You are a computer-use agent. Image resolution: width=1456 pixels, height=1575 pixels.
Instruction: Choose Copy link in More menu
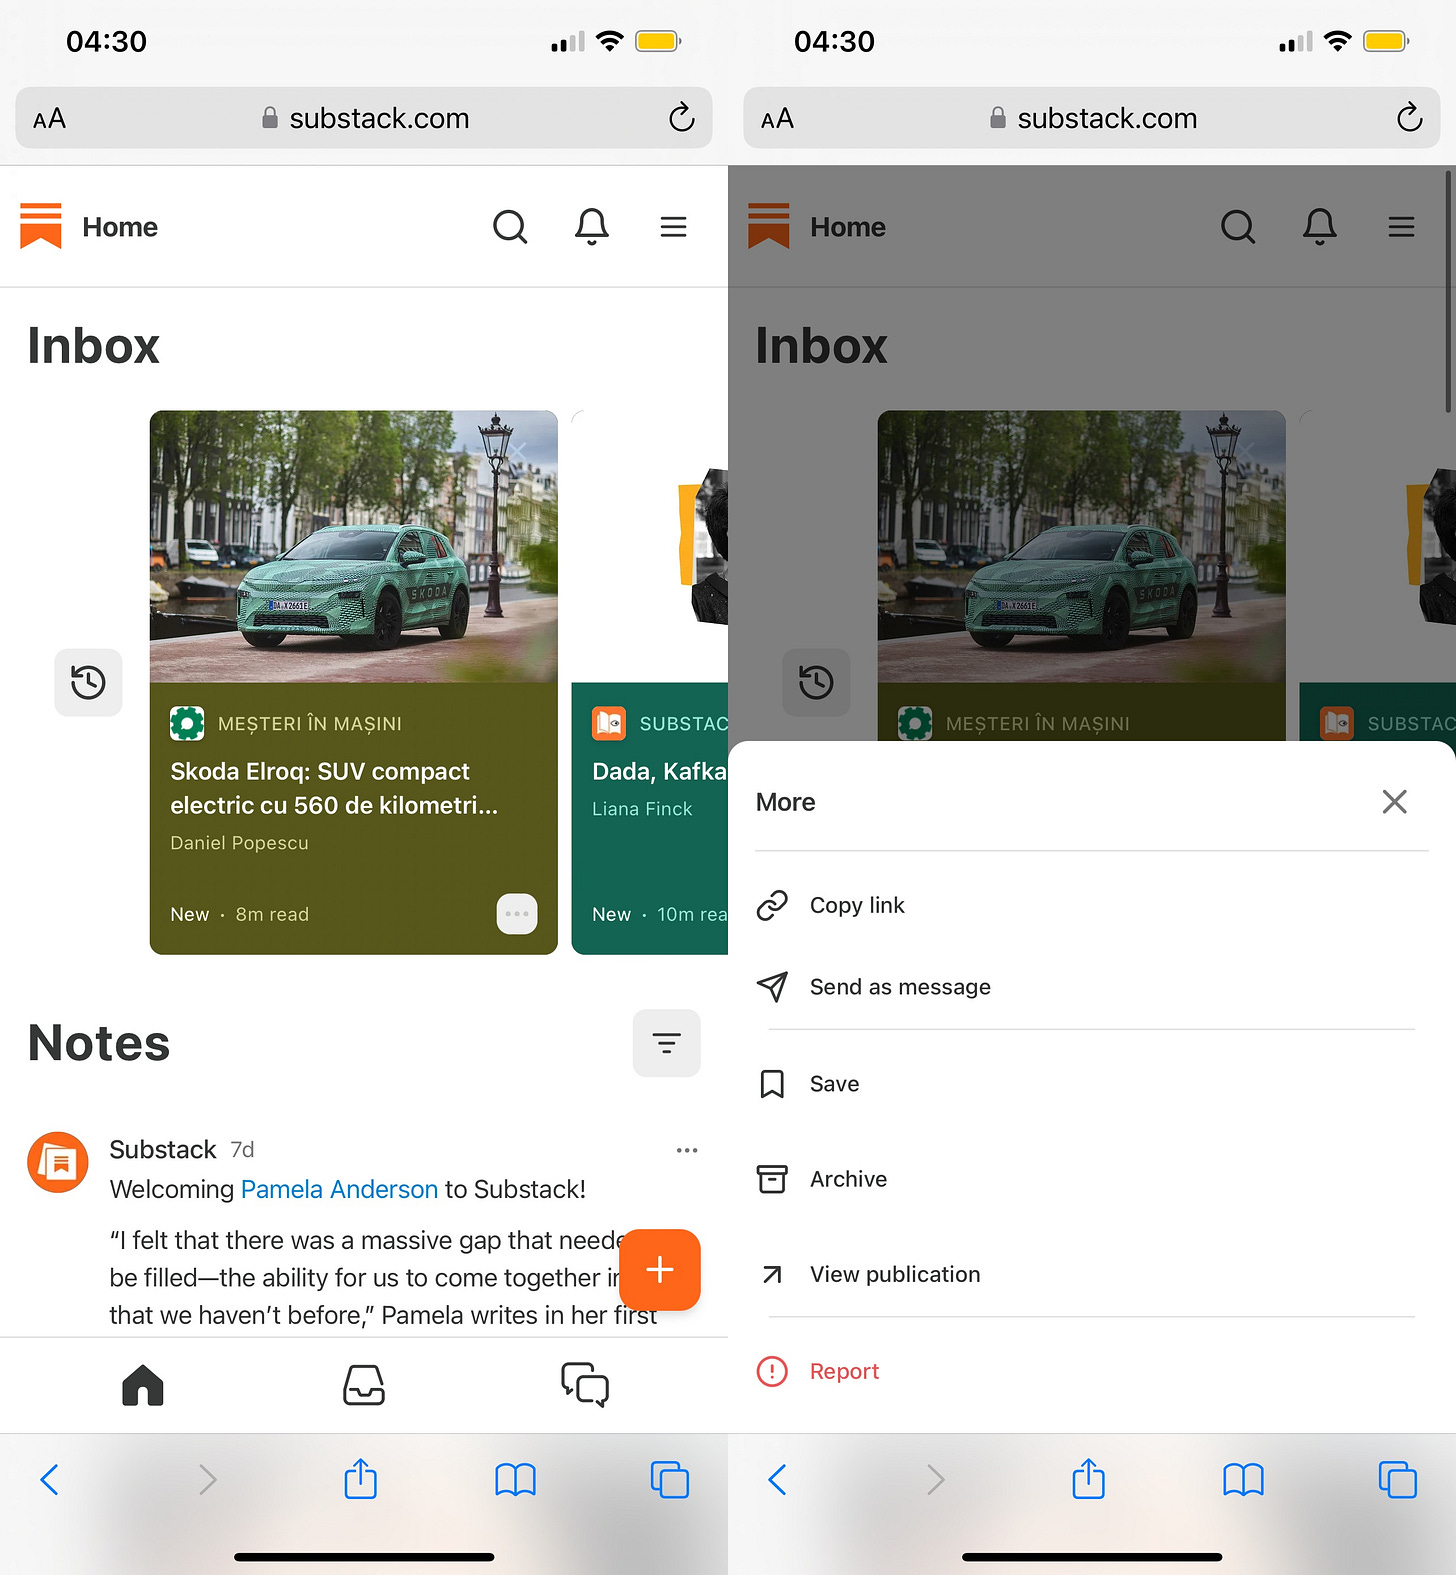(1092, 905)
